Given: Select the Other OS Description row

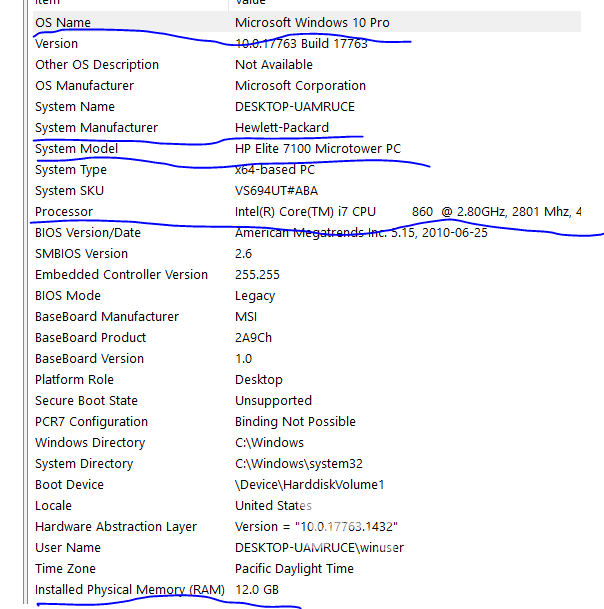Looking at the screenshot, I should (96, 64).
